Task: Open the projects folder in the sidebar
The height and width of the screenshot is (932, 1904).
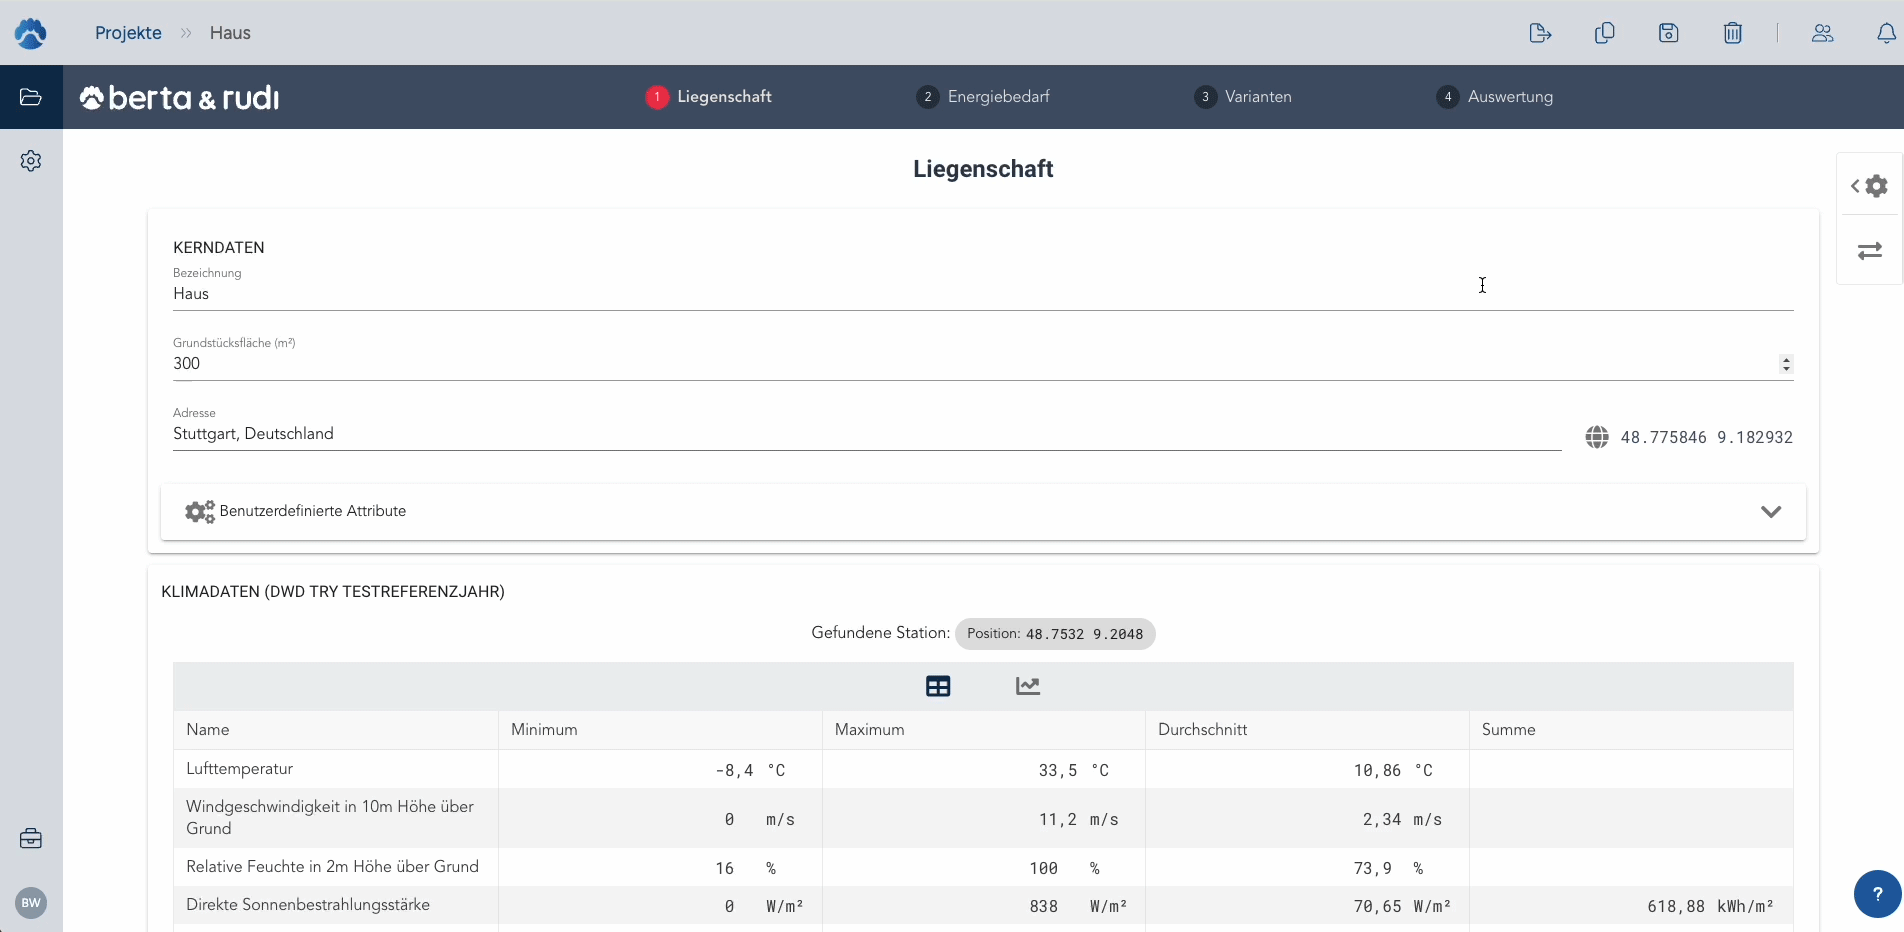Action: (31, 97)
